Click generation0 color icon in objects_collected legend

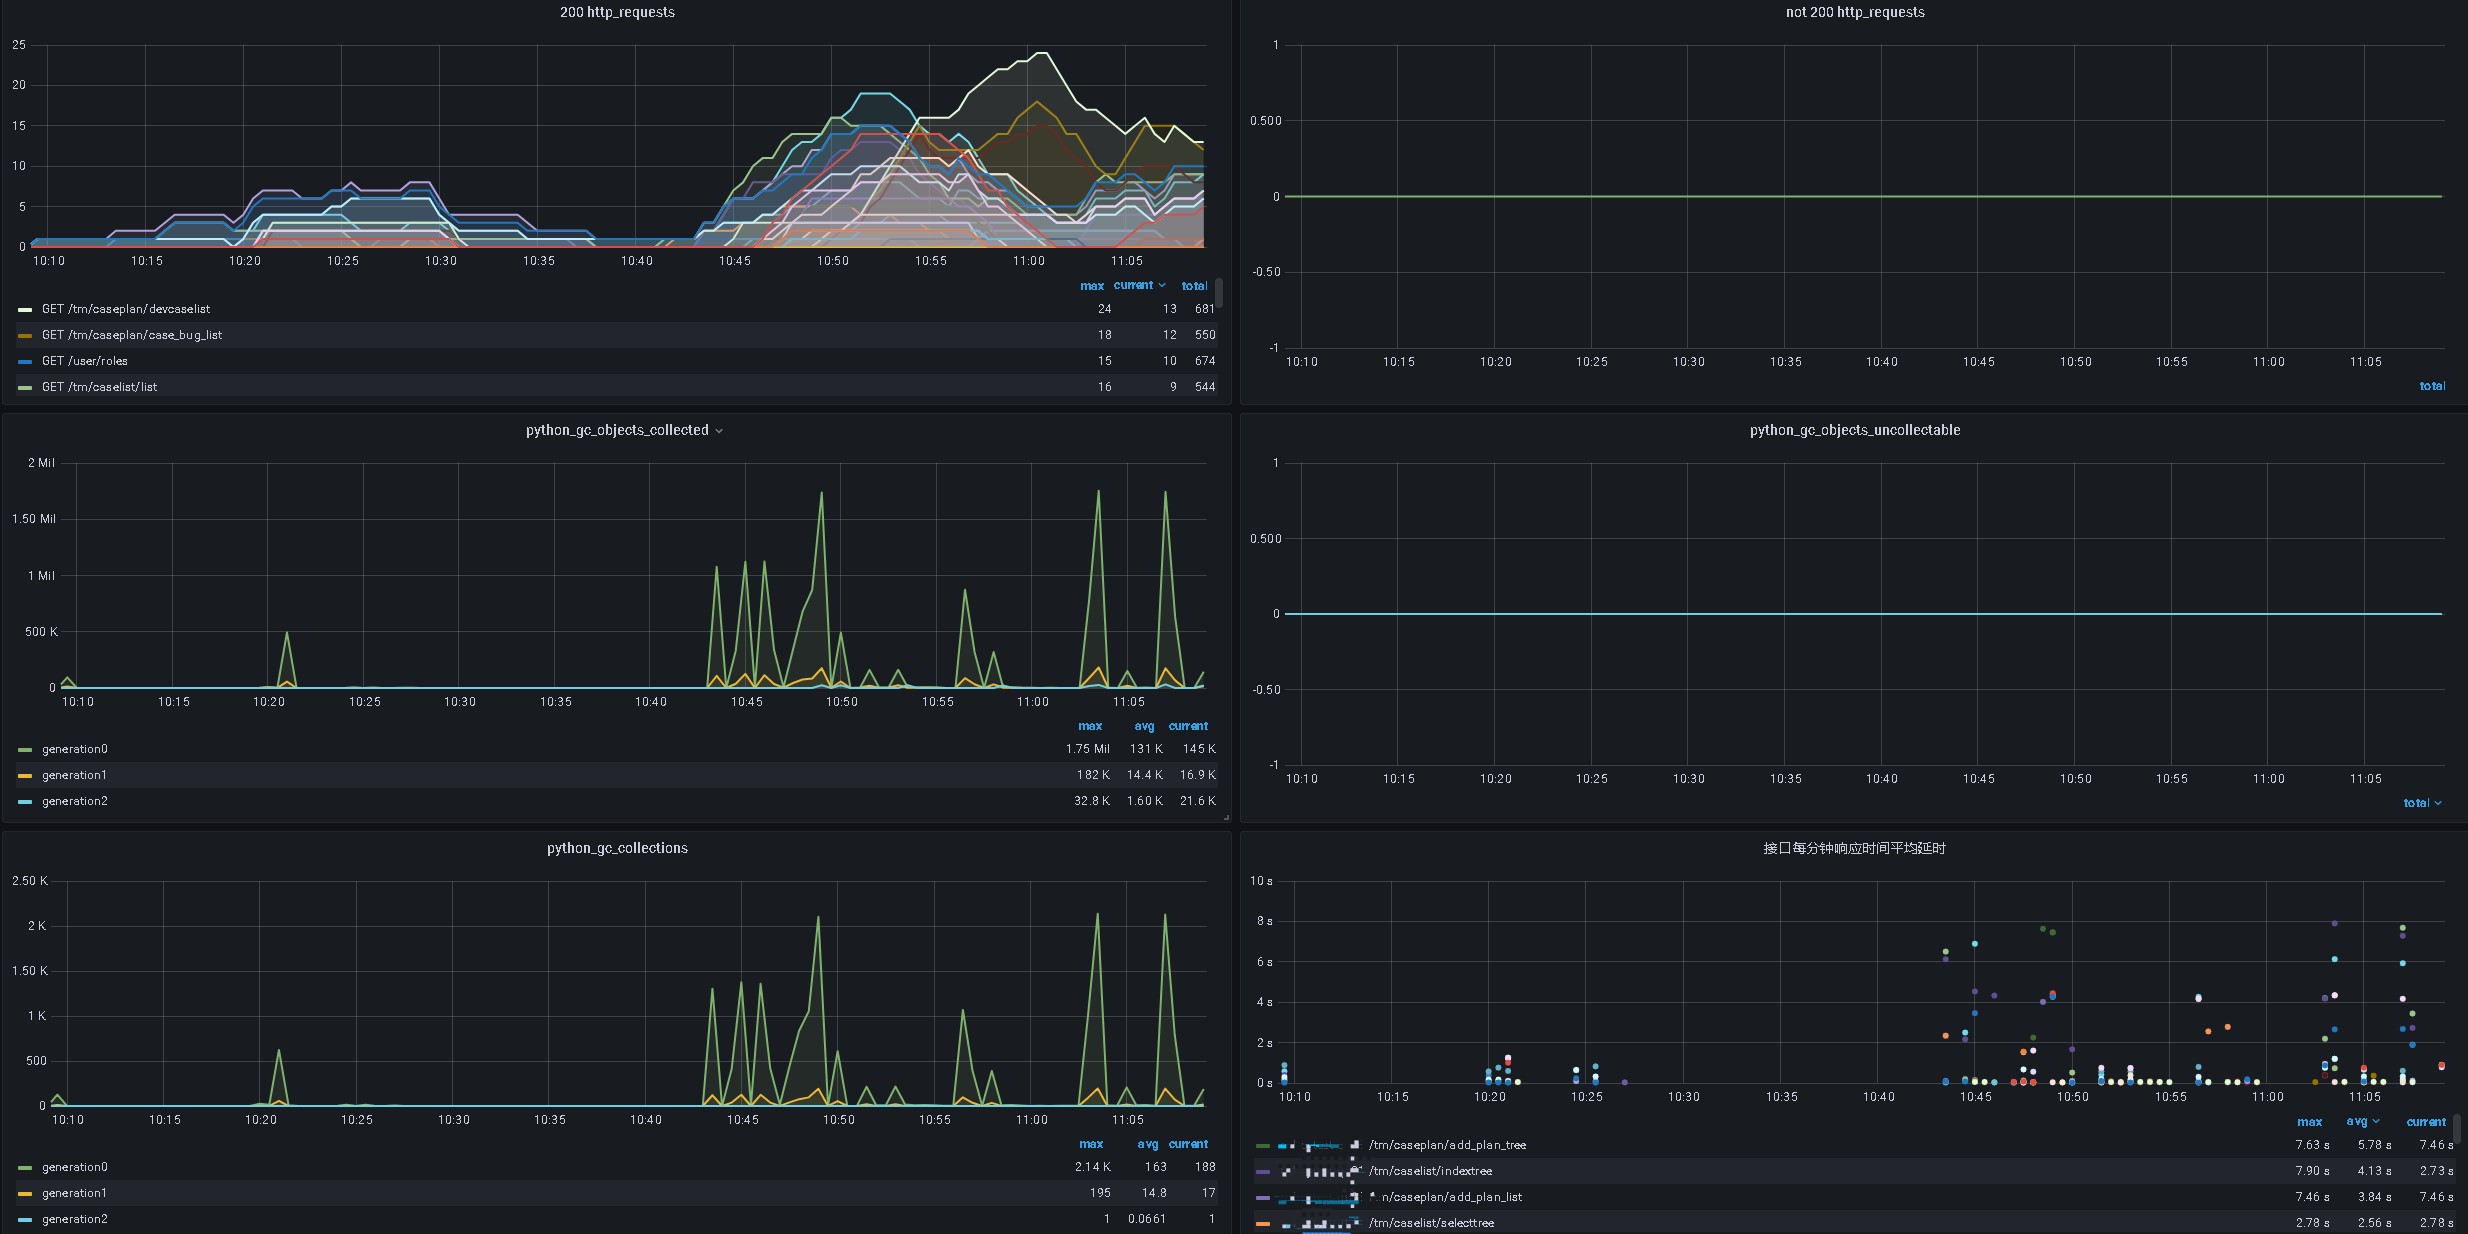(x=25, y=750)
